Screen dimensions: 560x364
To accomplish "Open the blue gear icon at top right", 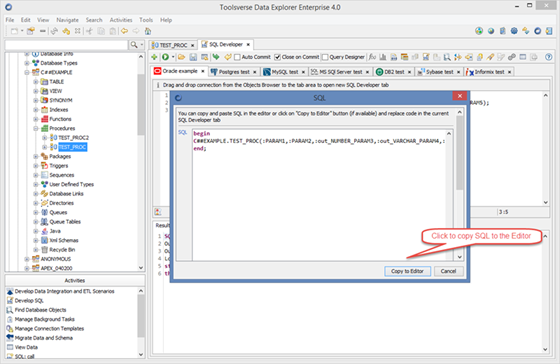I will [514, 31].
